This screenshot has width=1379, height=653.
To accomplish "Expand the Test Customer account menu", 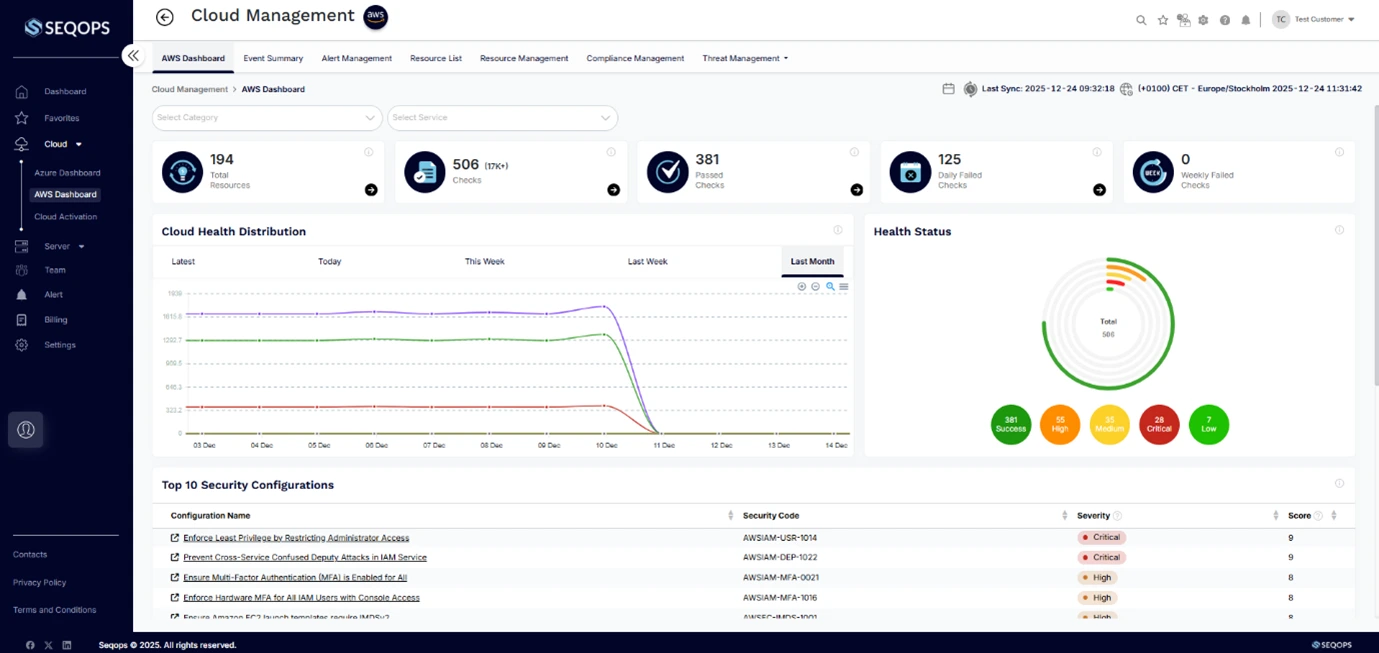I will pyautogui.click(x=1318, y=19).
